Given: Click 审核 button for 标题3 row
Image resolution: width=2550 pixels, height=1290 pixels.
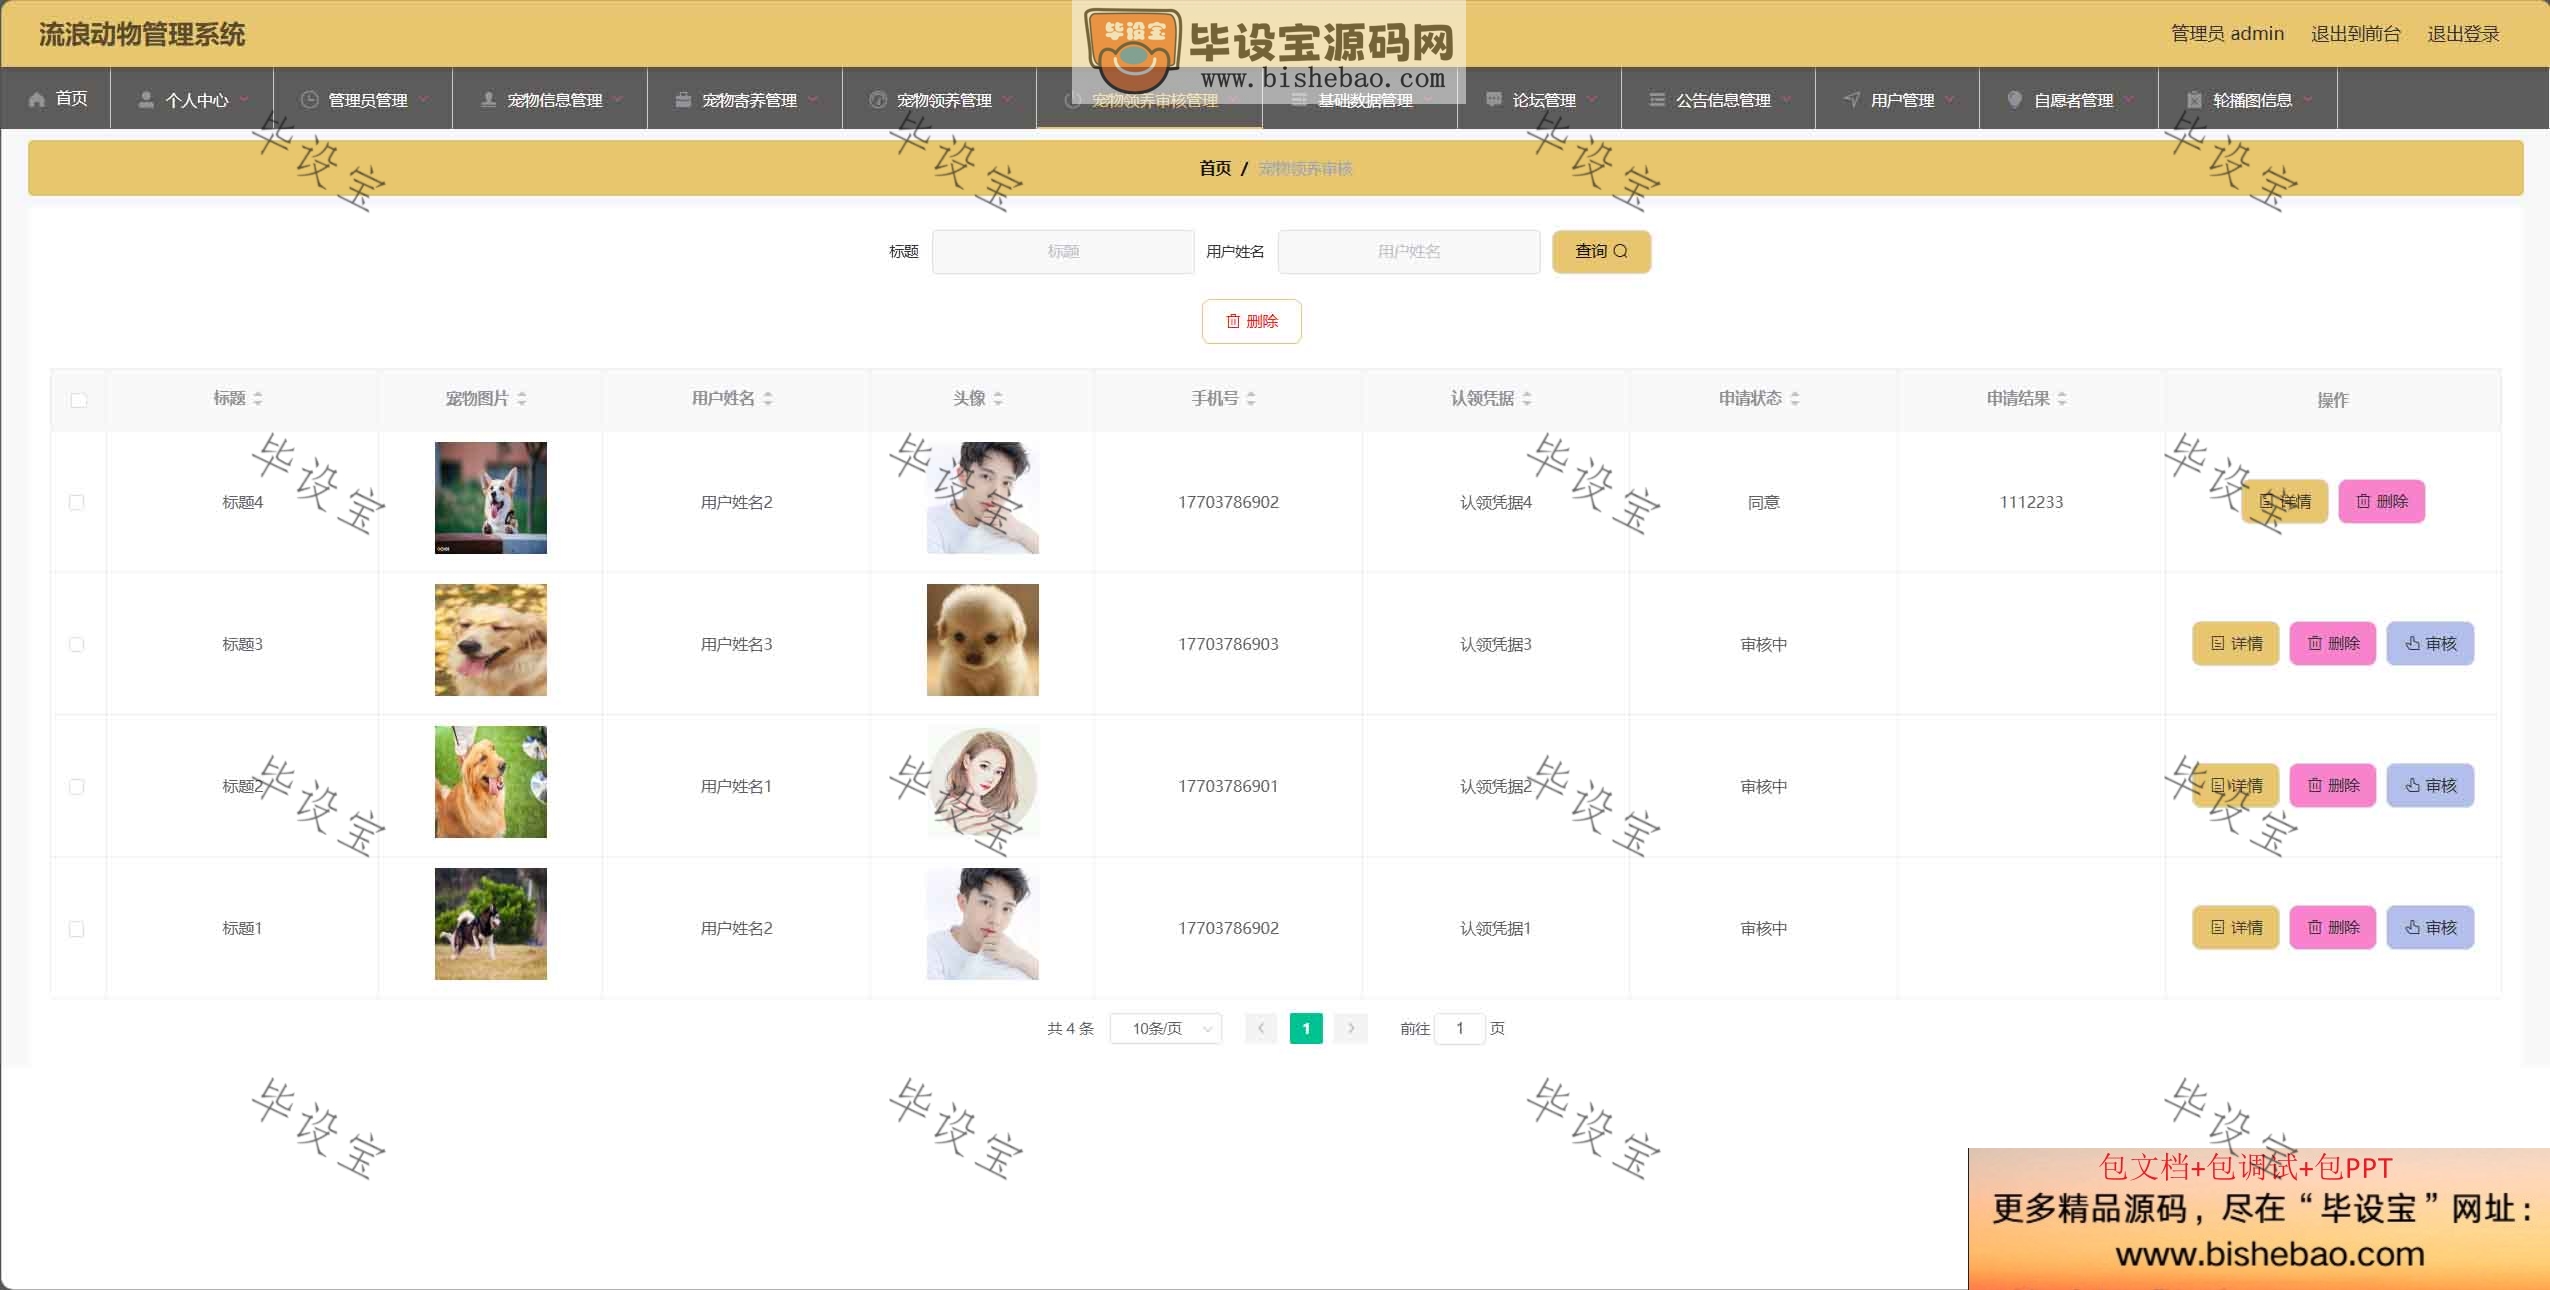Looking at the screenshot, I should point(2431,643).
